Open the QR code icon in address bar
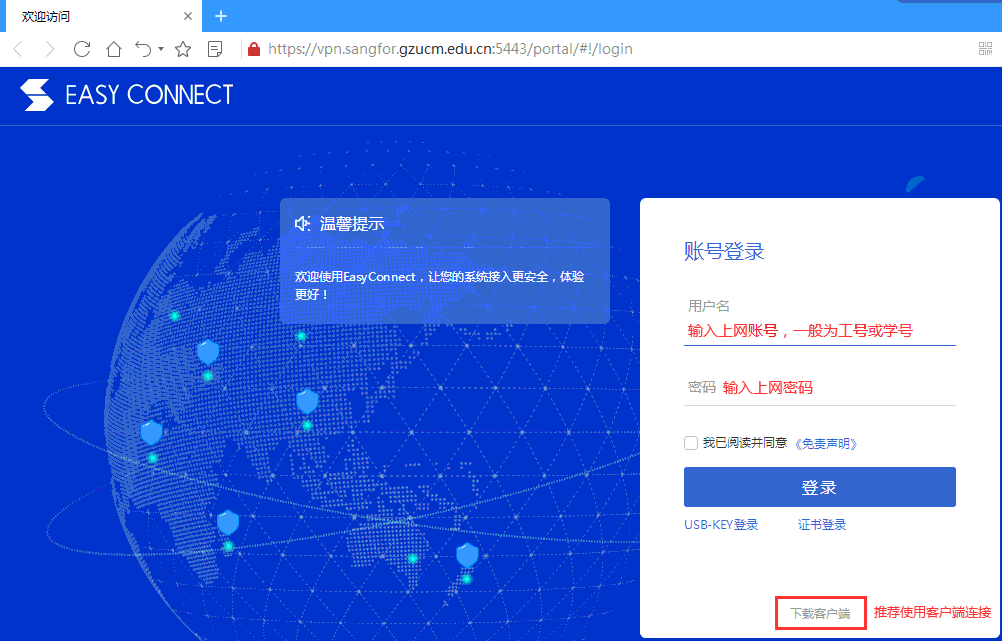This screenshot has width=1002, height=641. 985,49
